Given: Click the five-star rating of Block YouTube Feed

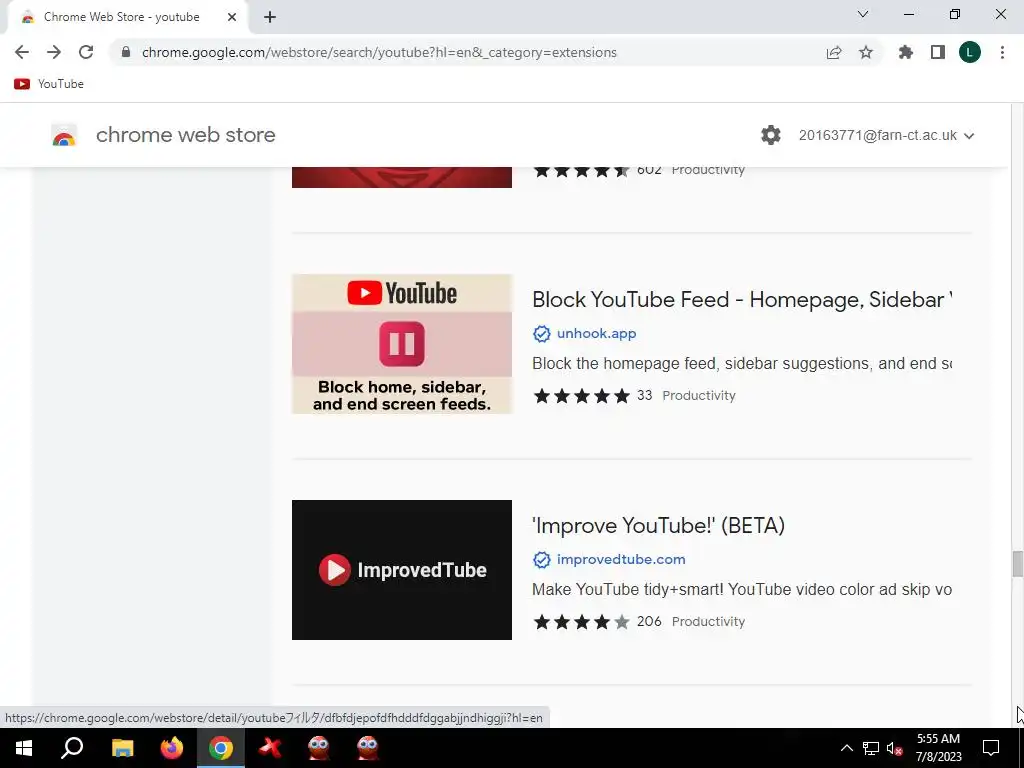Looking at the screenshot, I should point(581,396).
